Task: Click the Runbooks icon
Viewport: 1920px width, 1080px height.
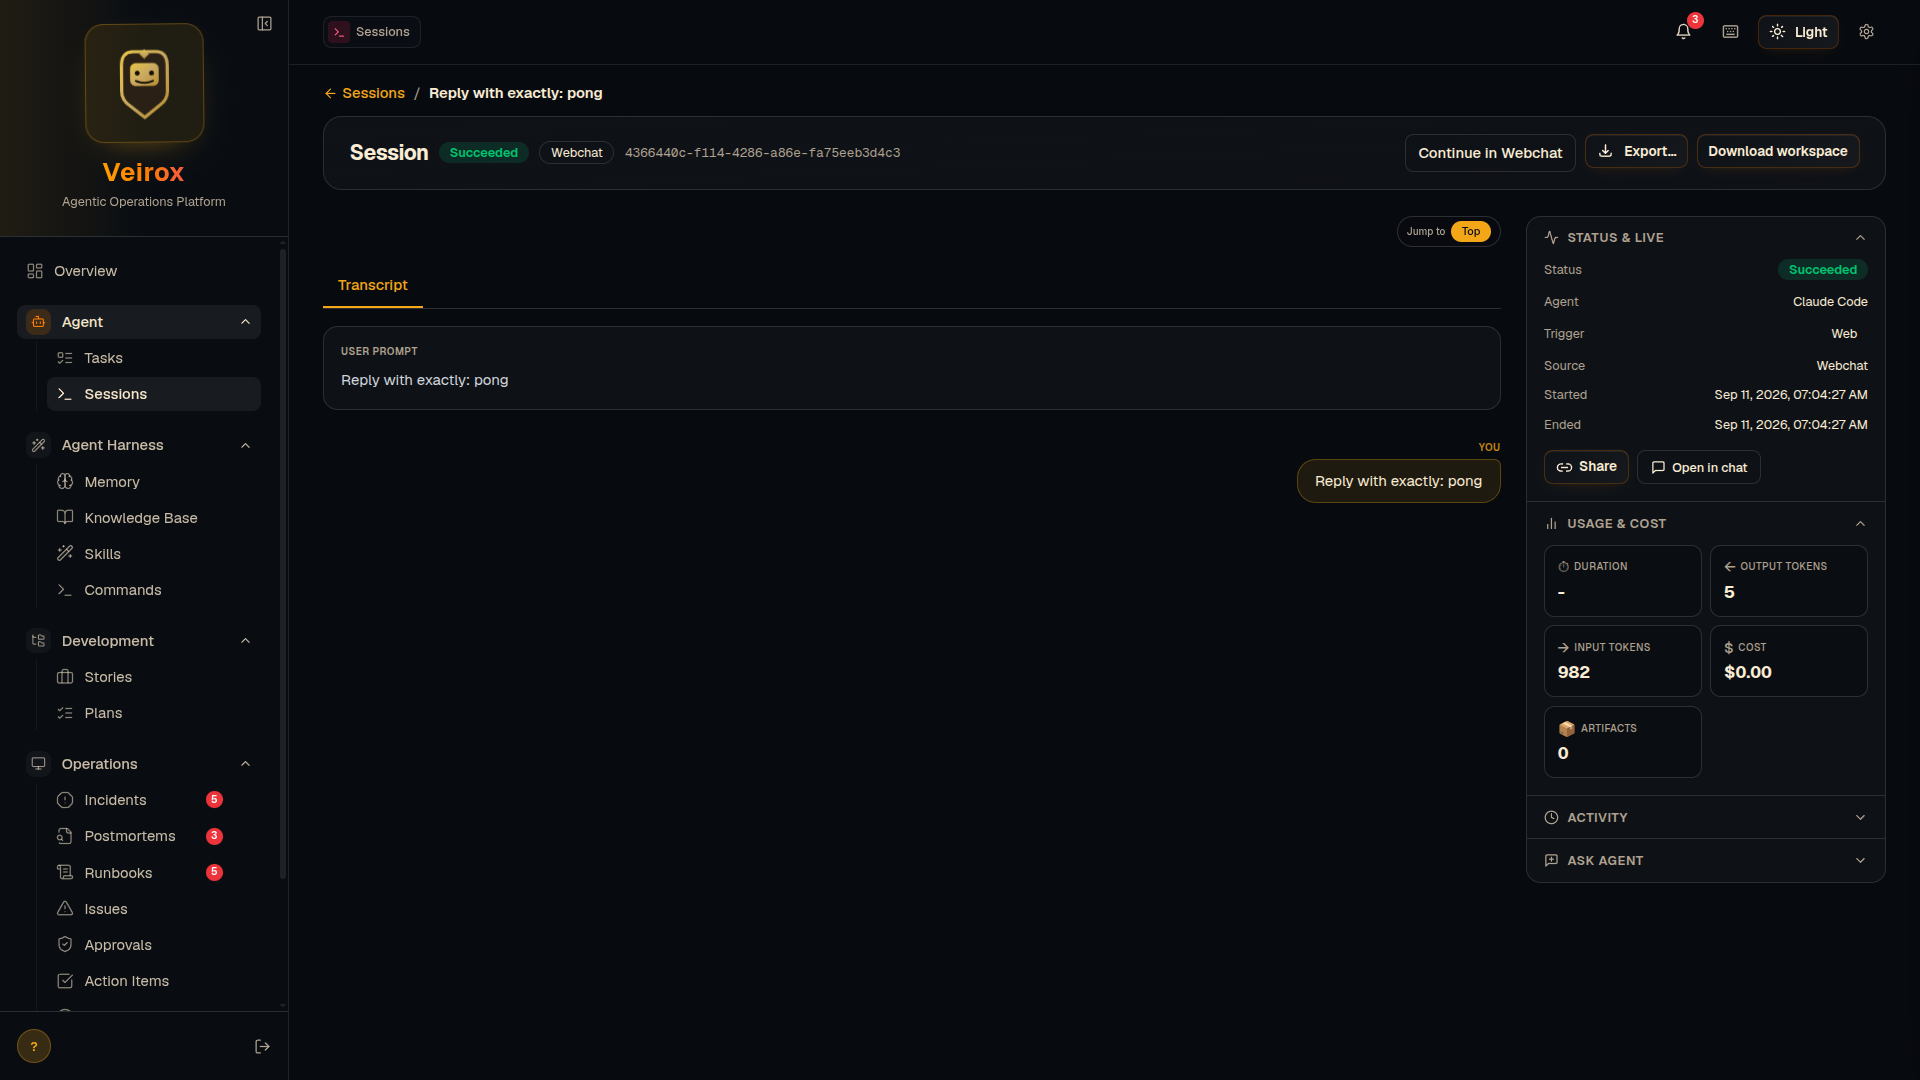Action: [x=65, y=873]
